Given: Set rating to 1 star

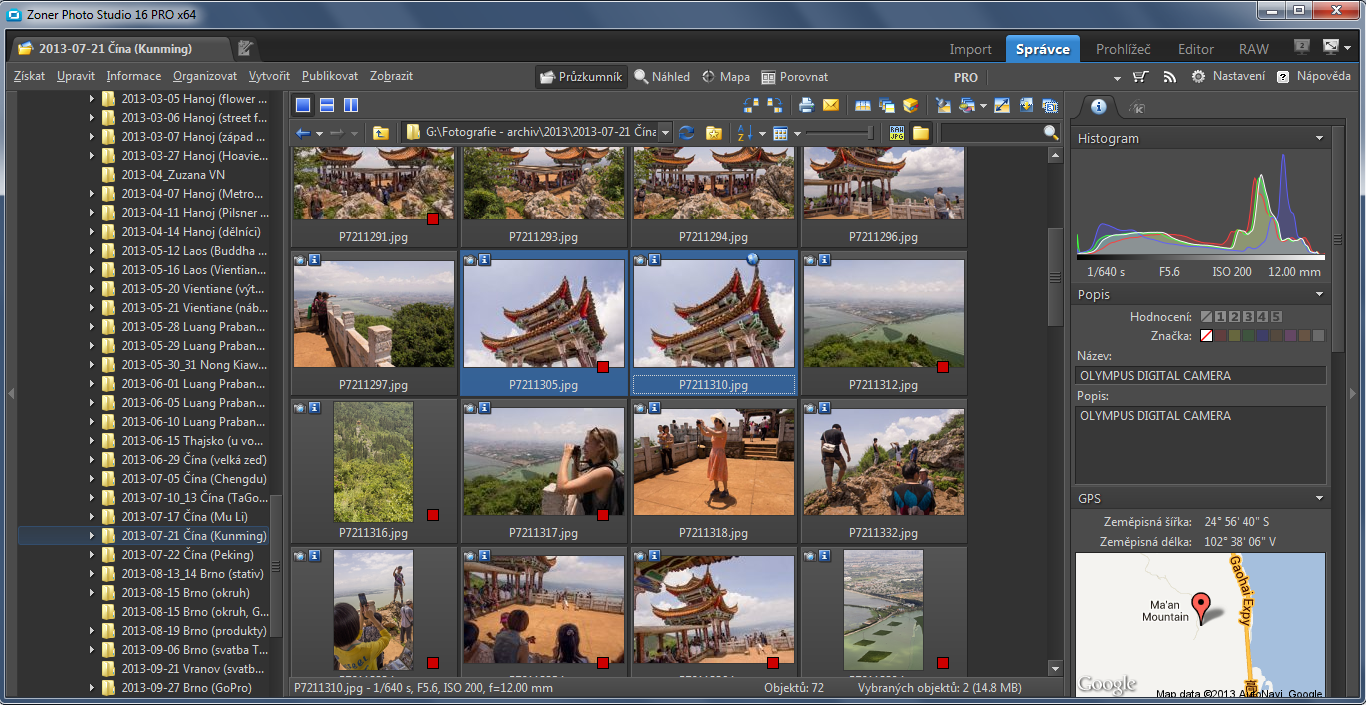Looking at the screenshot, I should coord(1220,317).
